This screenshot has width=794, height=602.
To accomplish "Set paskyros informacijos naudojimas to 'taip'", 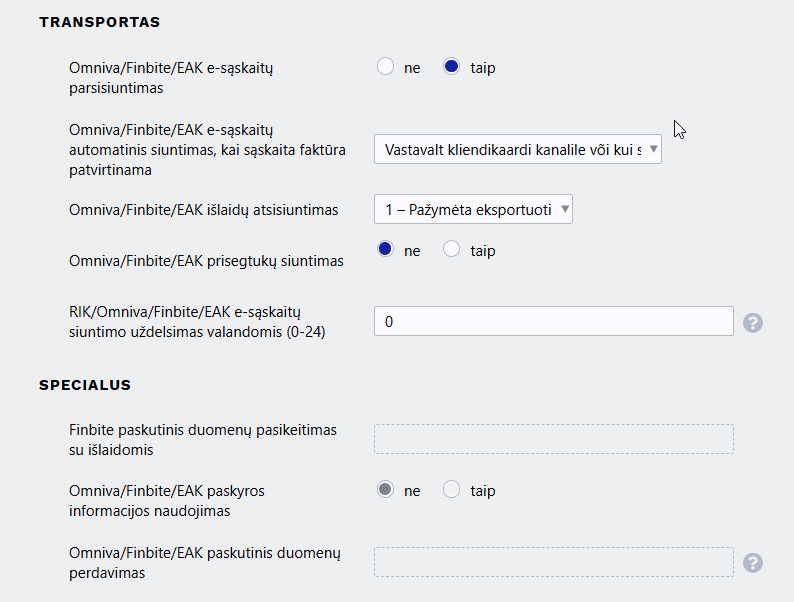I will (452, 490).
